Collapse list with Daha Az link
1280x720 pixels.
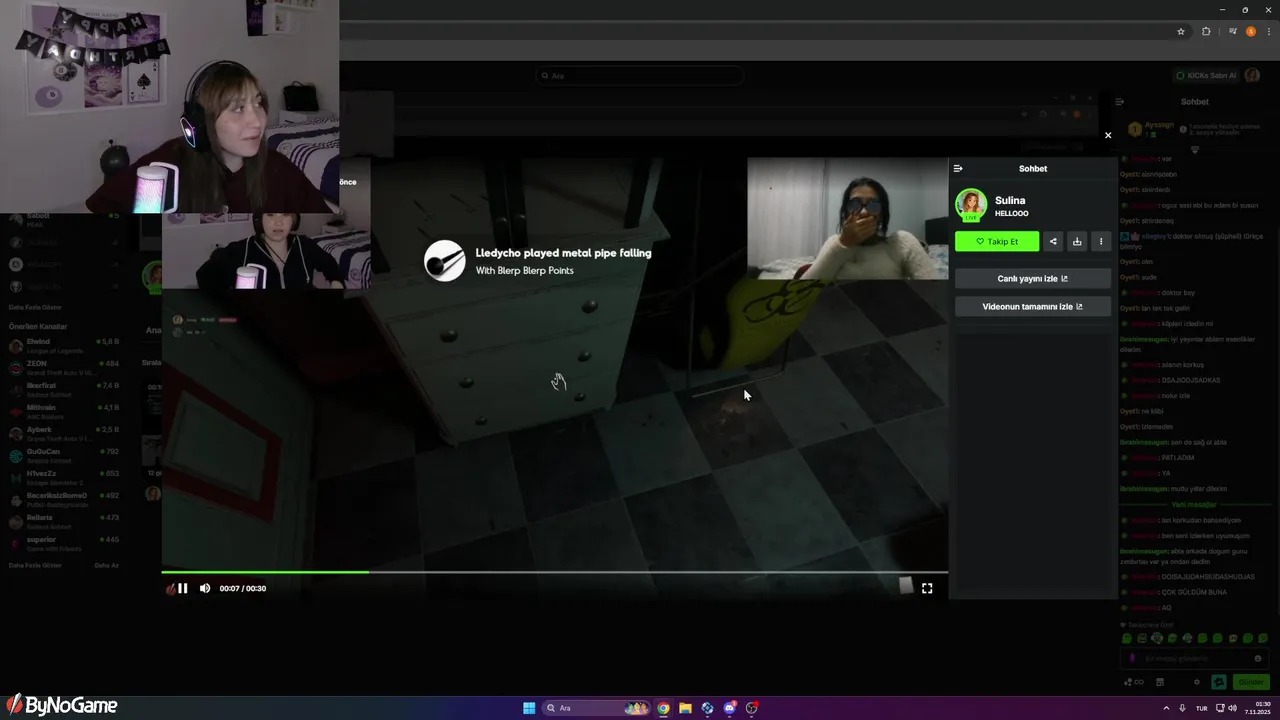[106, 565]
